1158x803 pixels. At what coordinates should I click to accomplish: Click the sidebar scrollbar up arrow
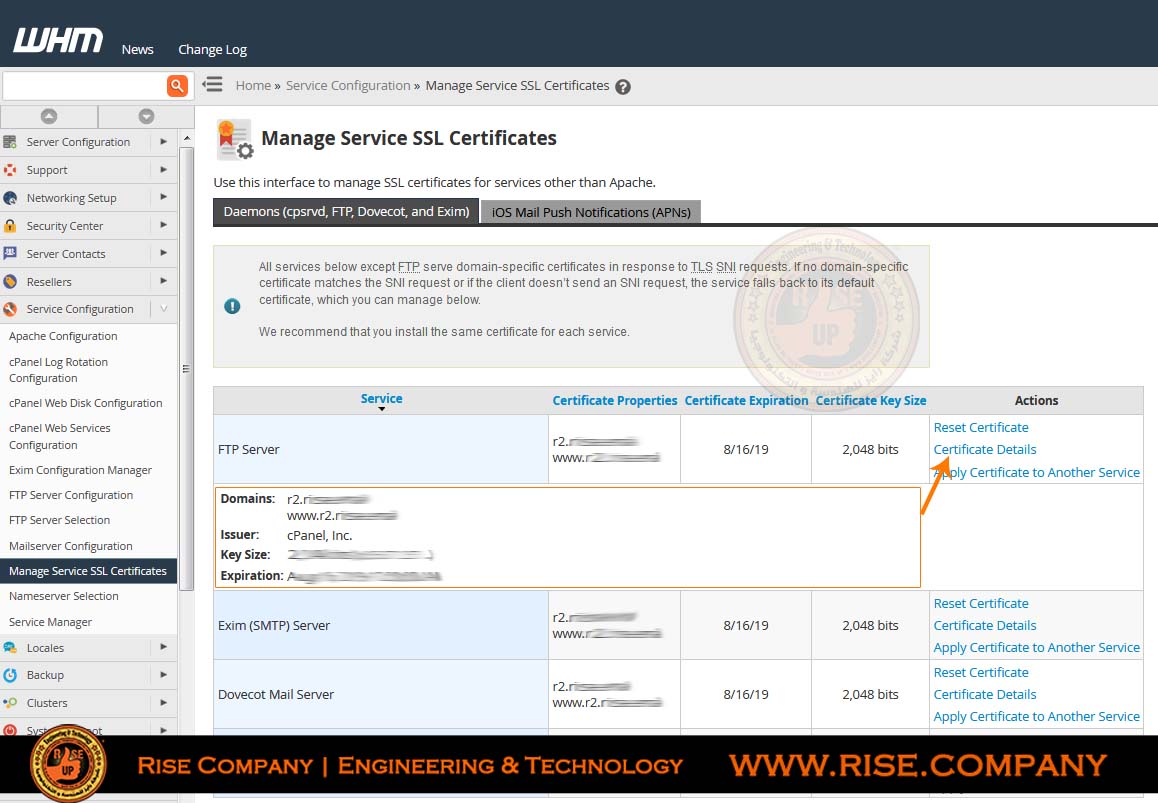click(x=187, y=138)
